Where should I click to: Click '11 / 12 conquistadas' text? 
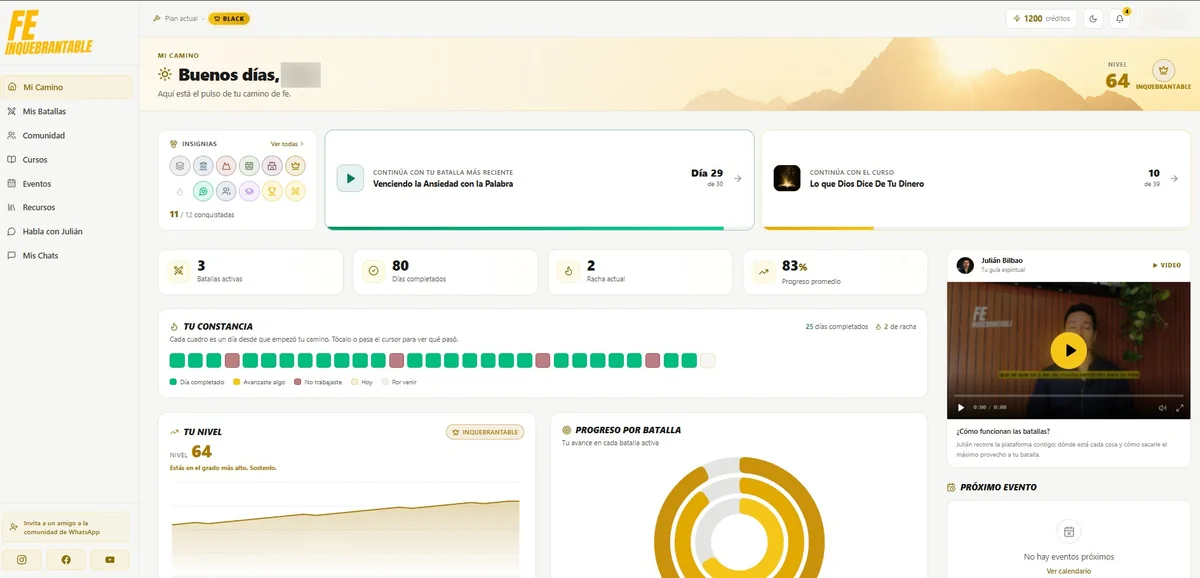pyautogui.click(x=202, y=214)
